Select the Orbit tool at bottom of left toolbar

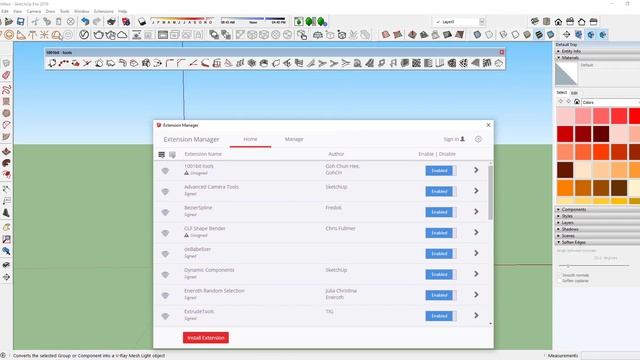6,277
